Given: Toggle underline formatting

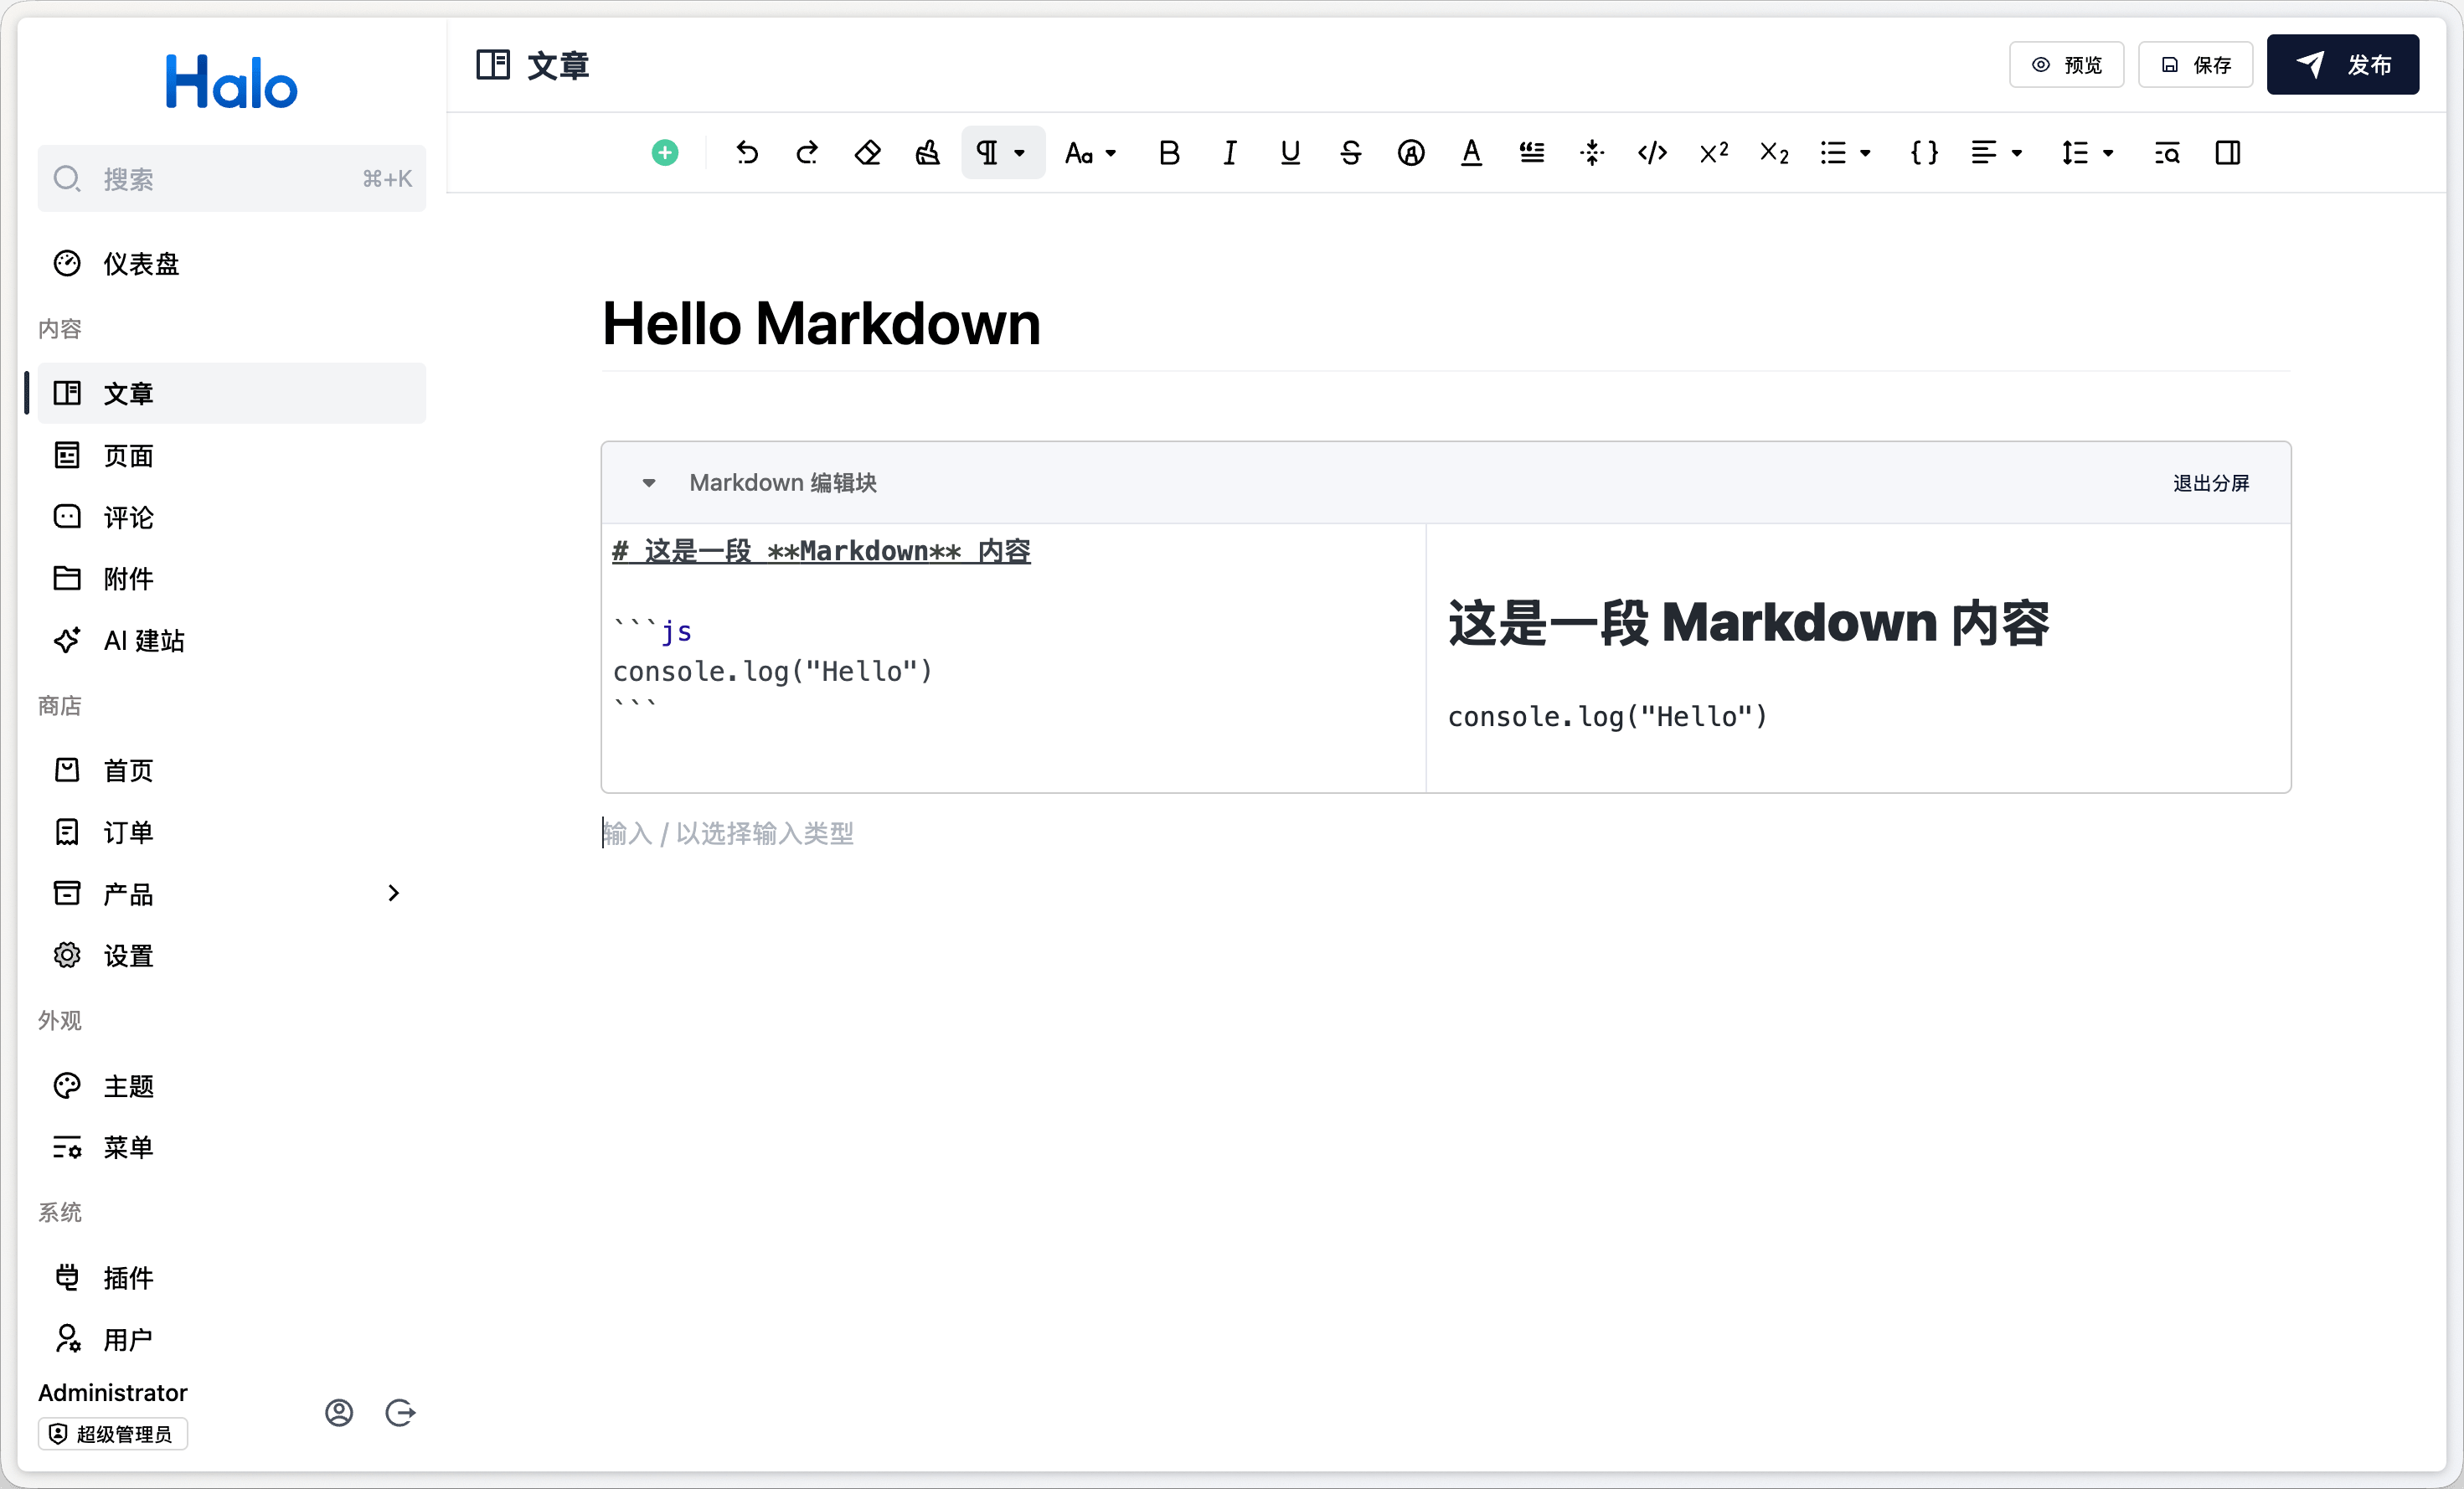Looking at the screenshot, I should 1290,153.
